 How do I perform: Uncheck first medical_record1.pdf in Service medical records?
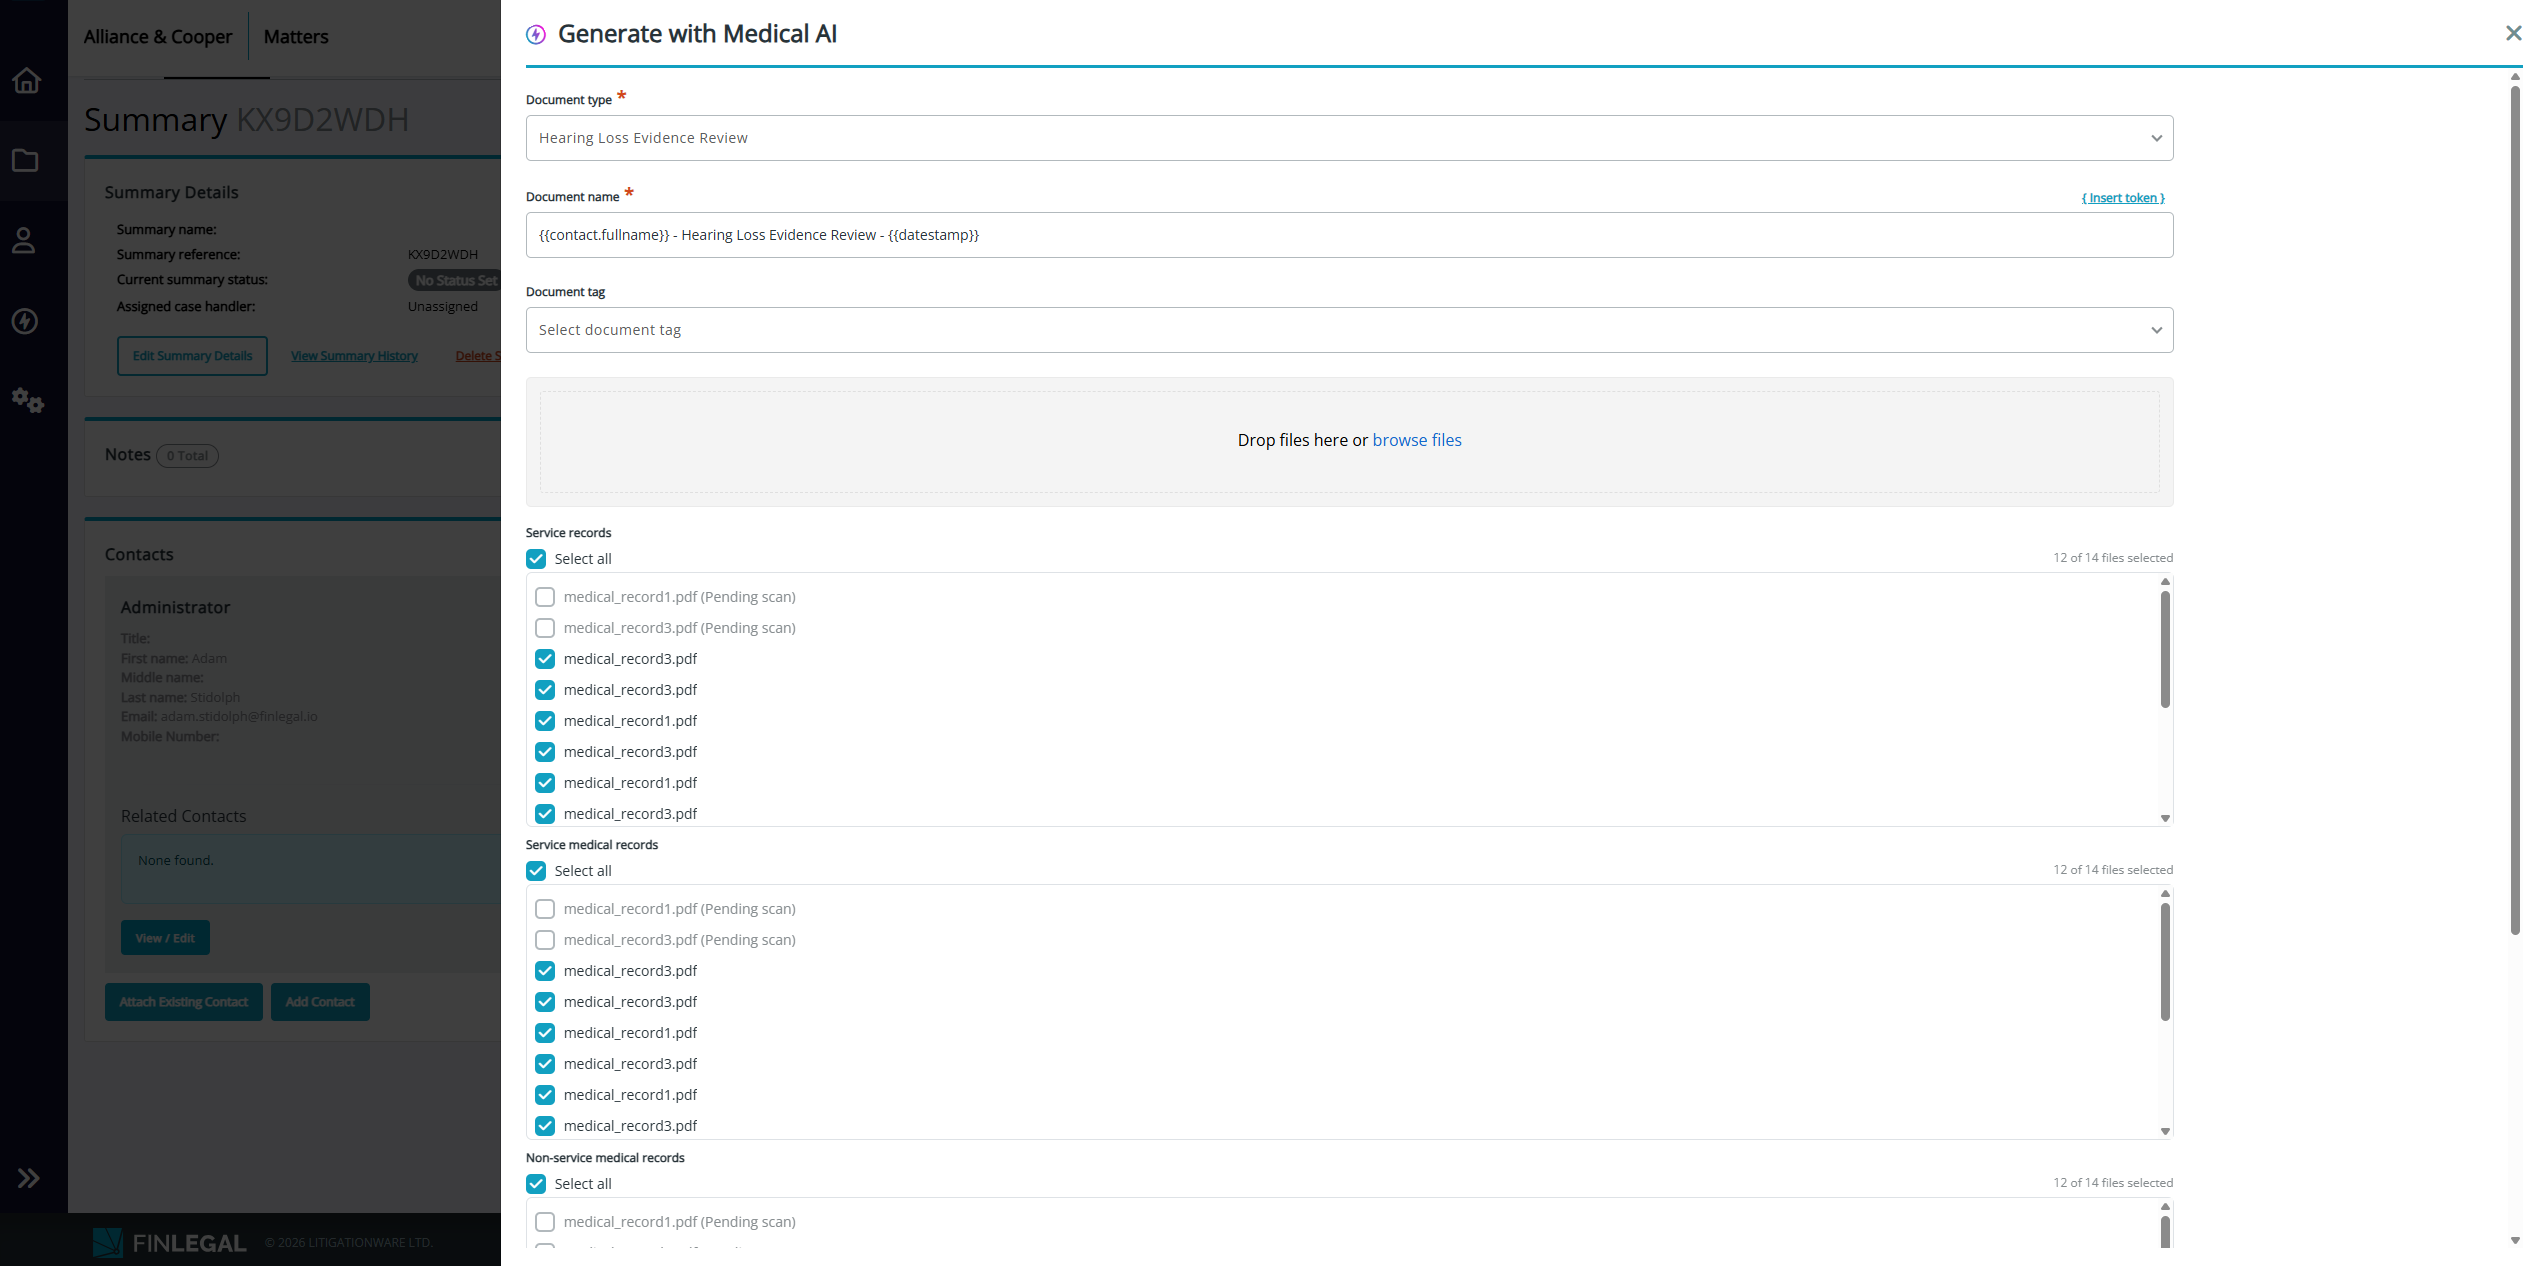(x=545, y=1033)
